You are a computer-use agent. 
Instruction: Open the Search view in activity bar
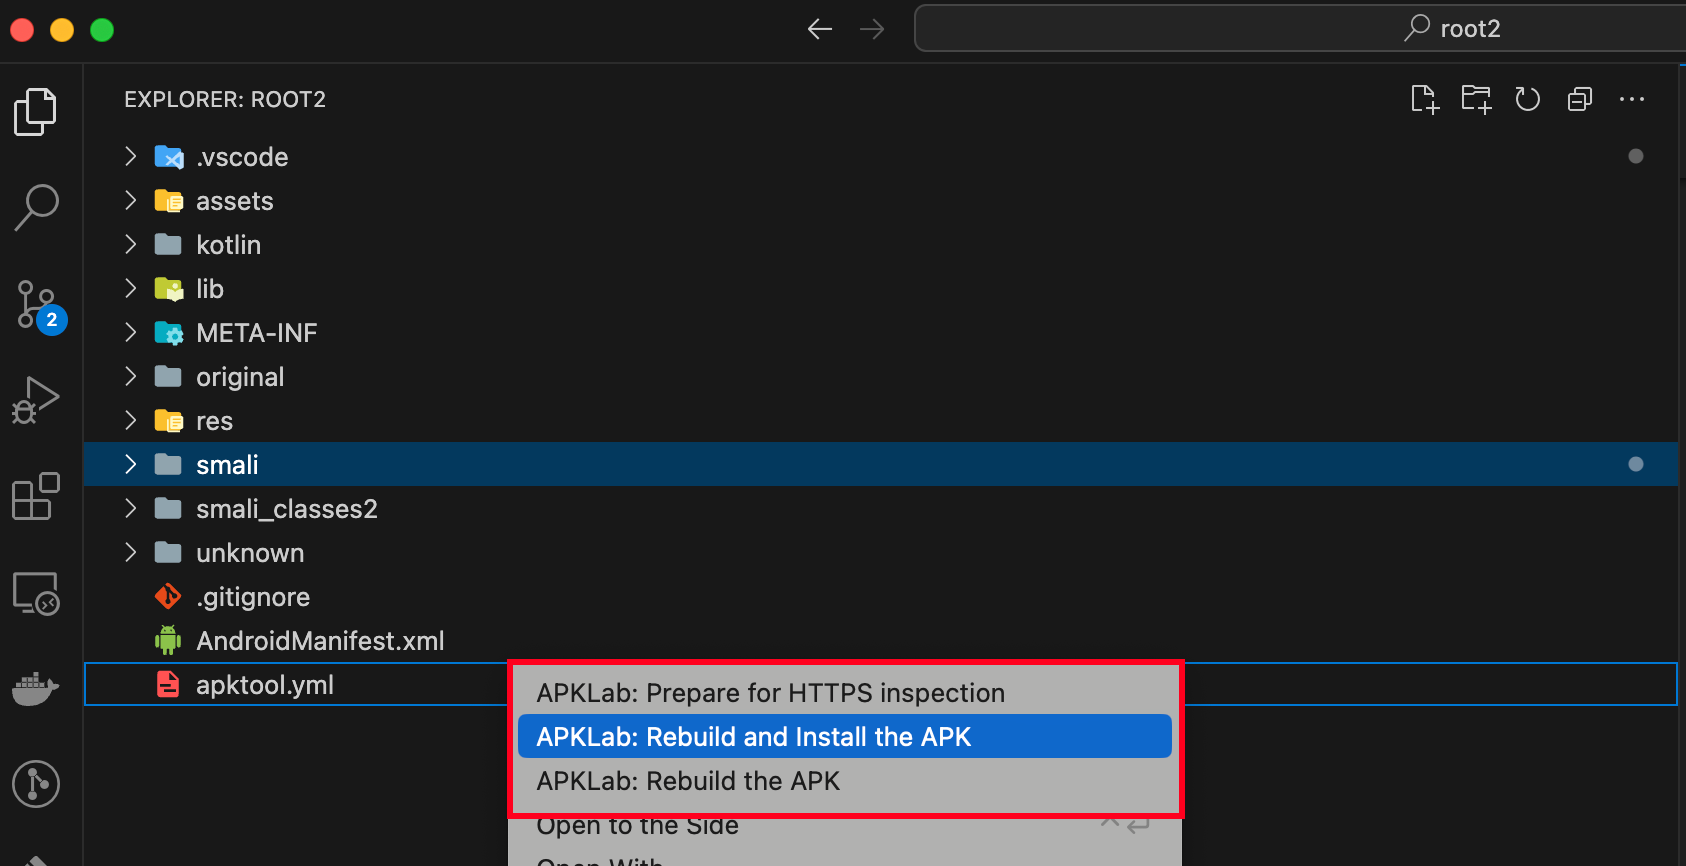click(x=36, y=207)
